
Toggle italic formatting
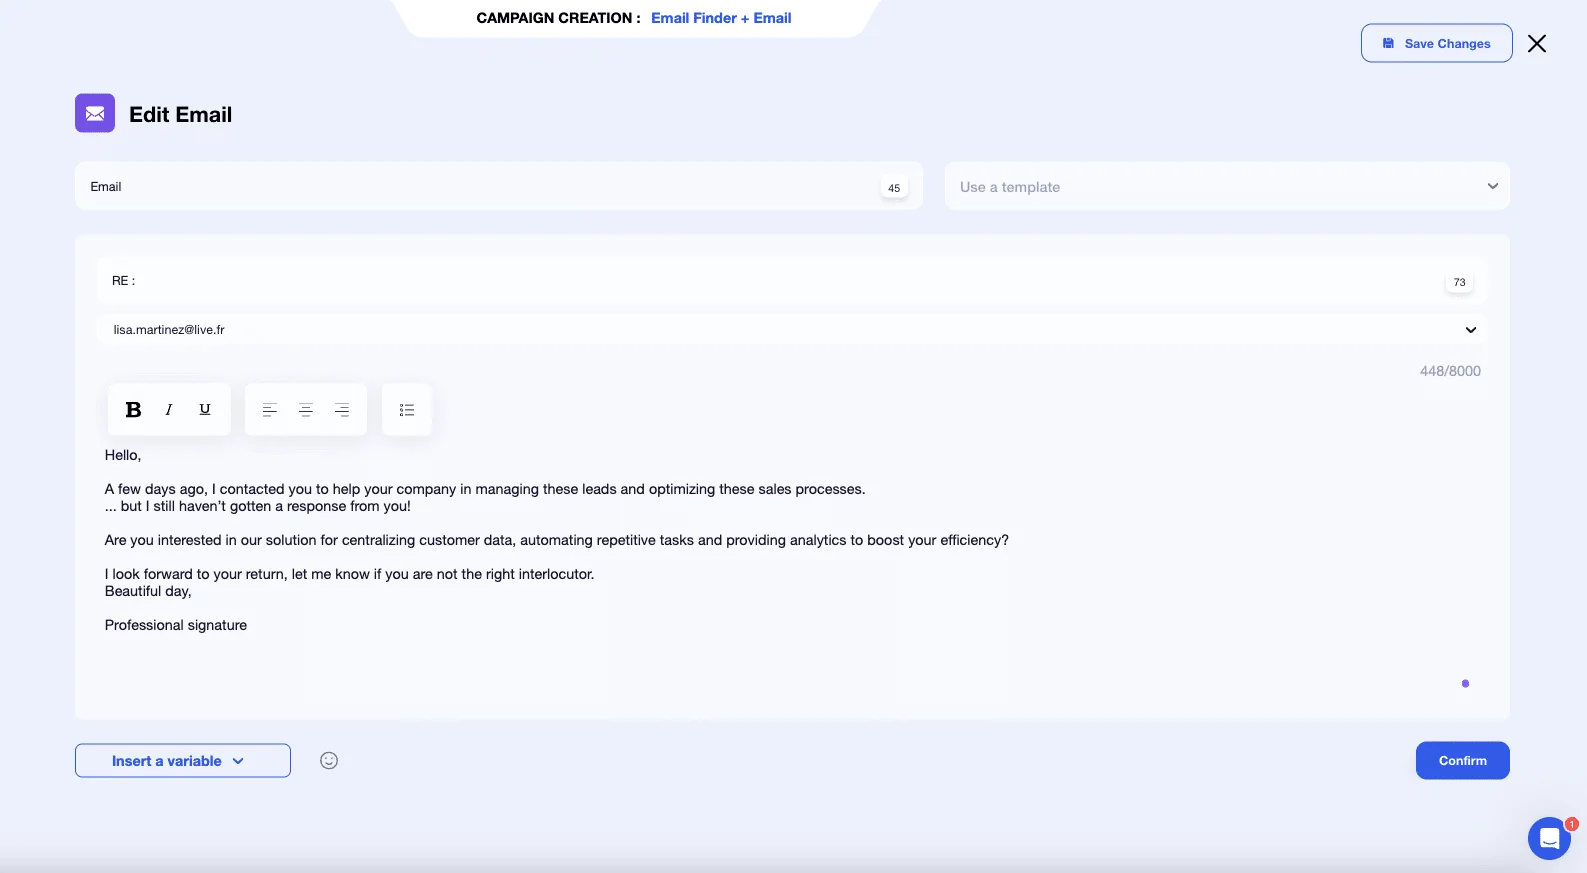coord(169,410)
